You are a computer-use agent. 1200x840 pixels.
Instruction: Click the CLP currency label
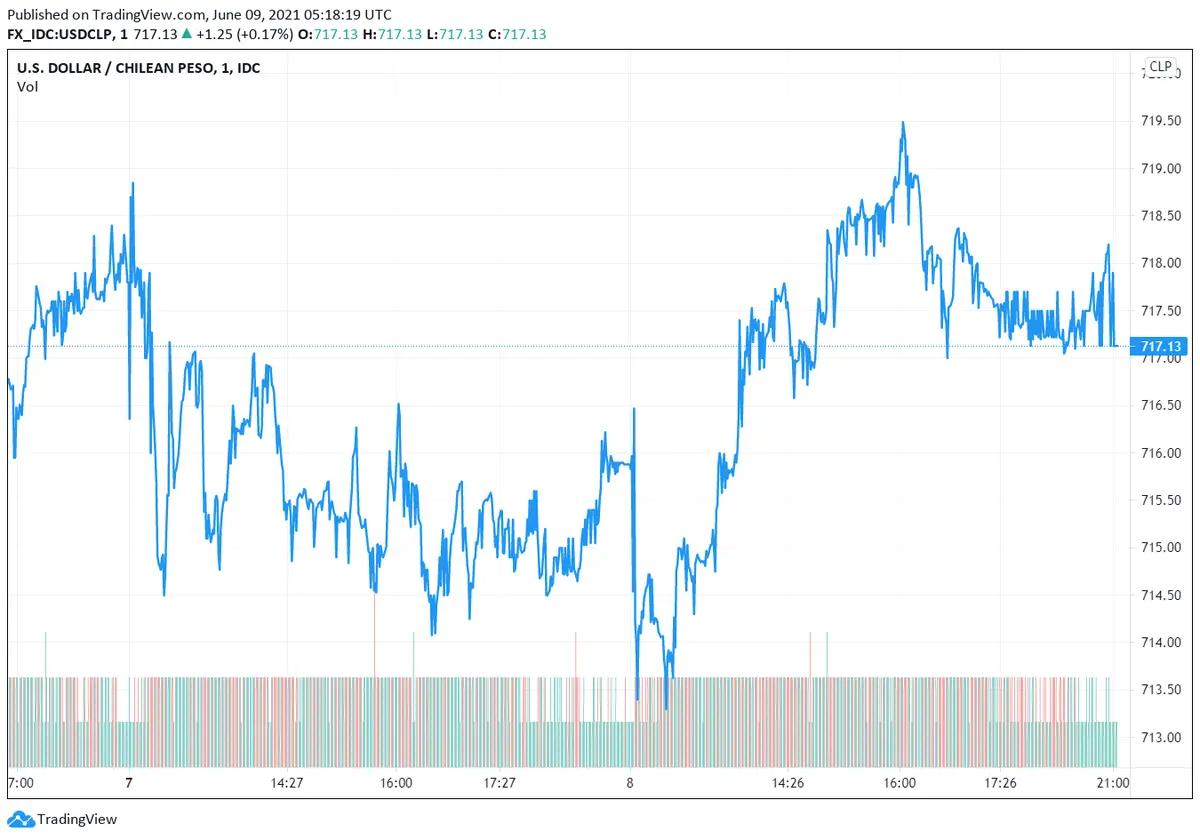tap(1160, 67)
